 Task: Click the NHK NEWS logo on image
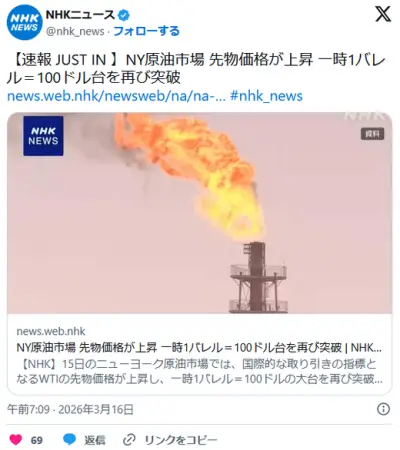(43, 136)
